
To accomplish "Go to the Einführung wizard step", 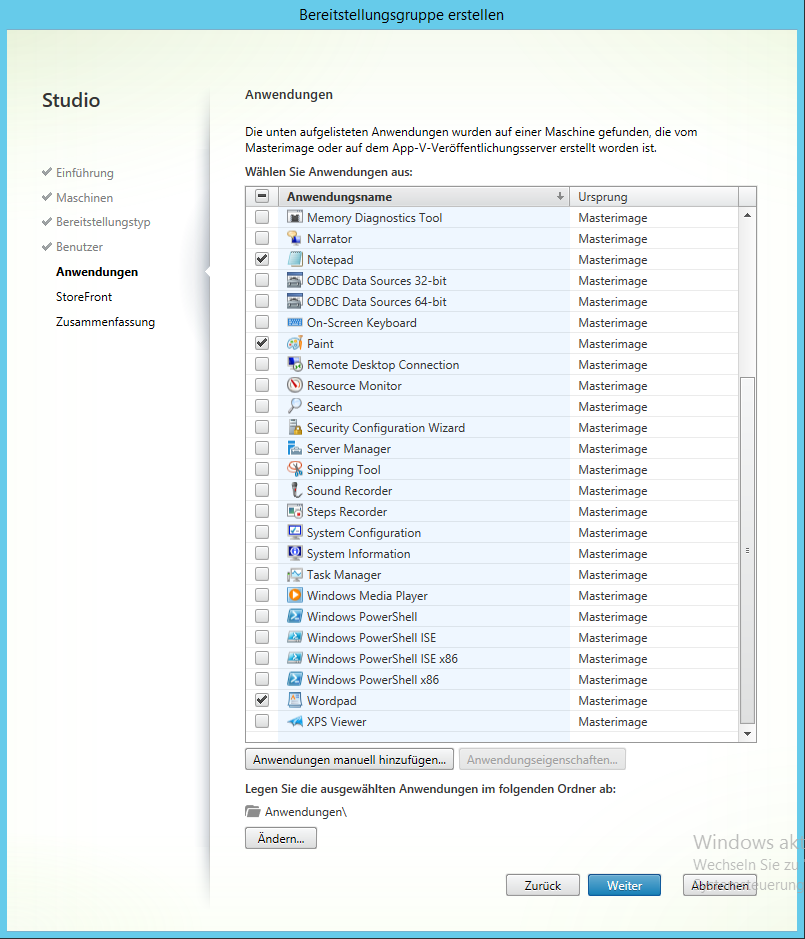I will 84,172.
